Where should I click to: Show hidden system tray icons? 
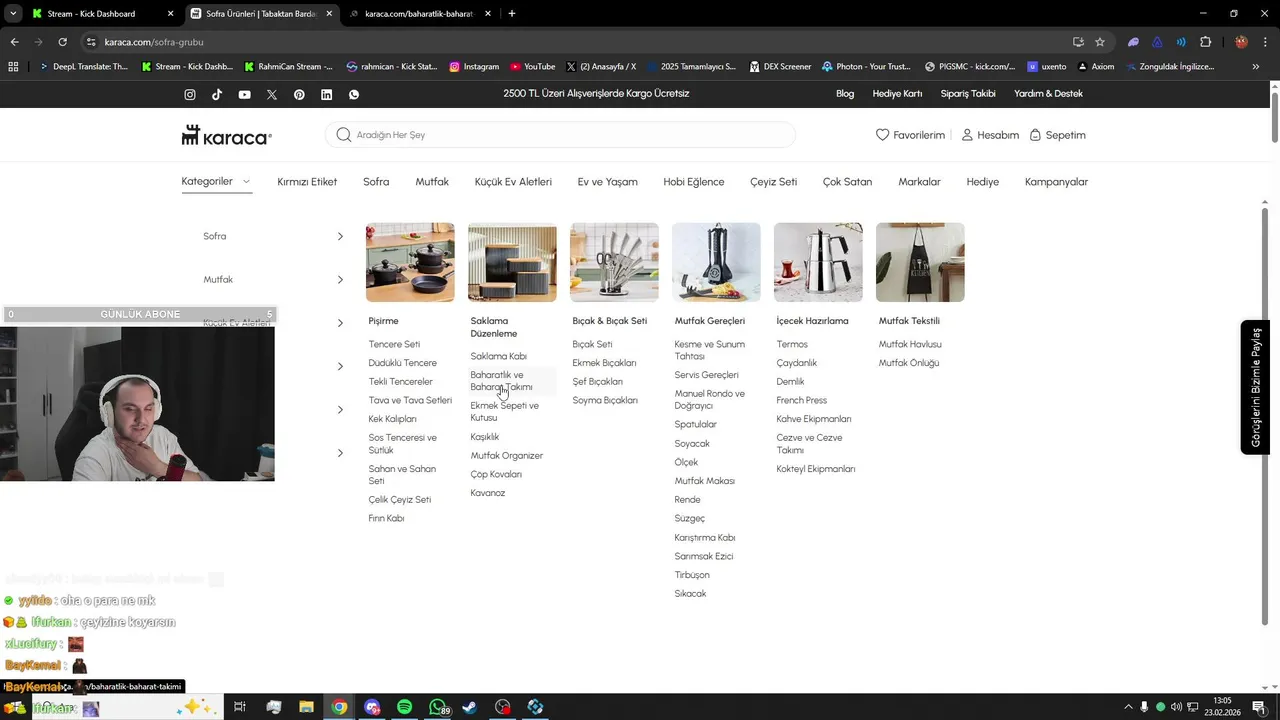coord(1128,707)
